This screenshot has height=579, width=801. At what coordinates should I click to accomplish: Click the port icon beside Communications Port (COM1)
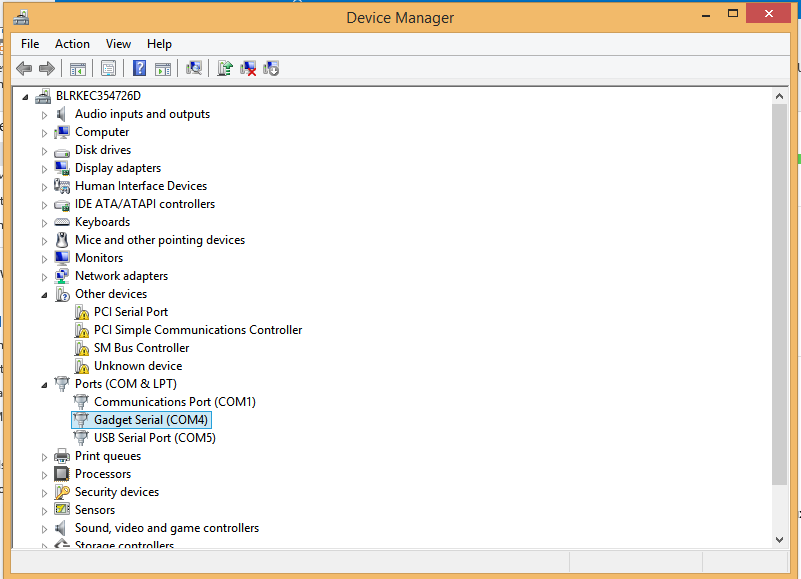(81, 402)
